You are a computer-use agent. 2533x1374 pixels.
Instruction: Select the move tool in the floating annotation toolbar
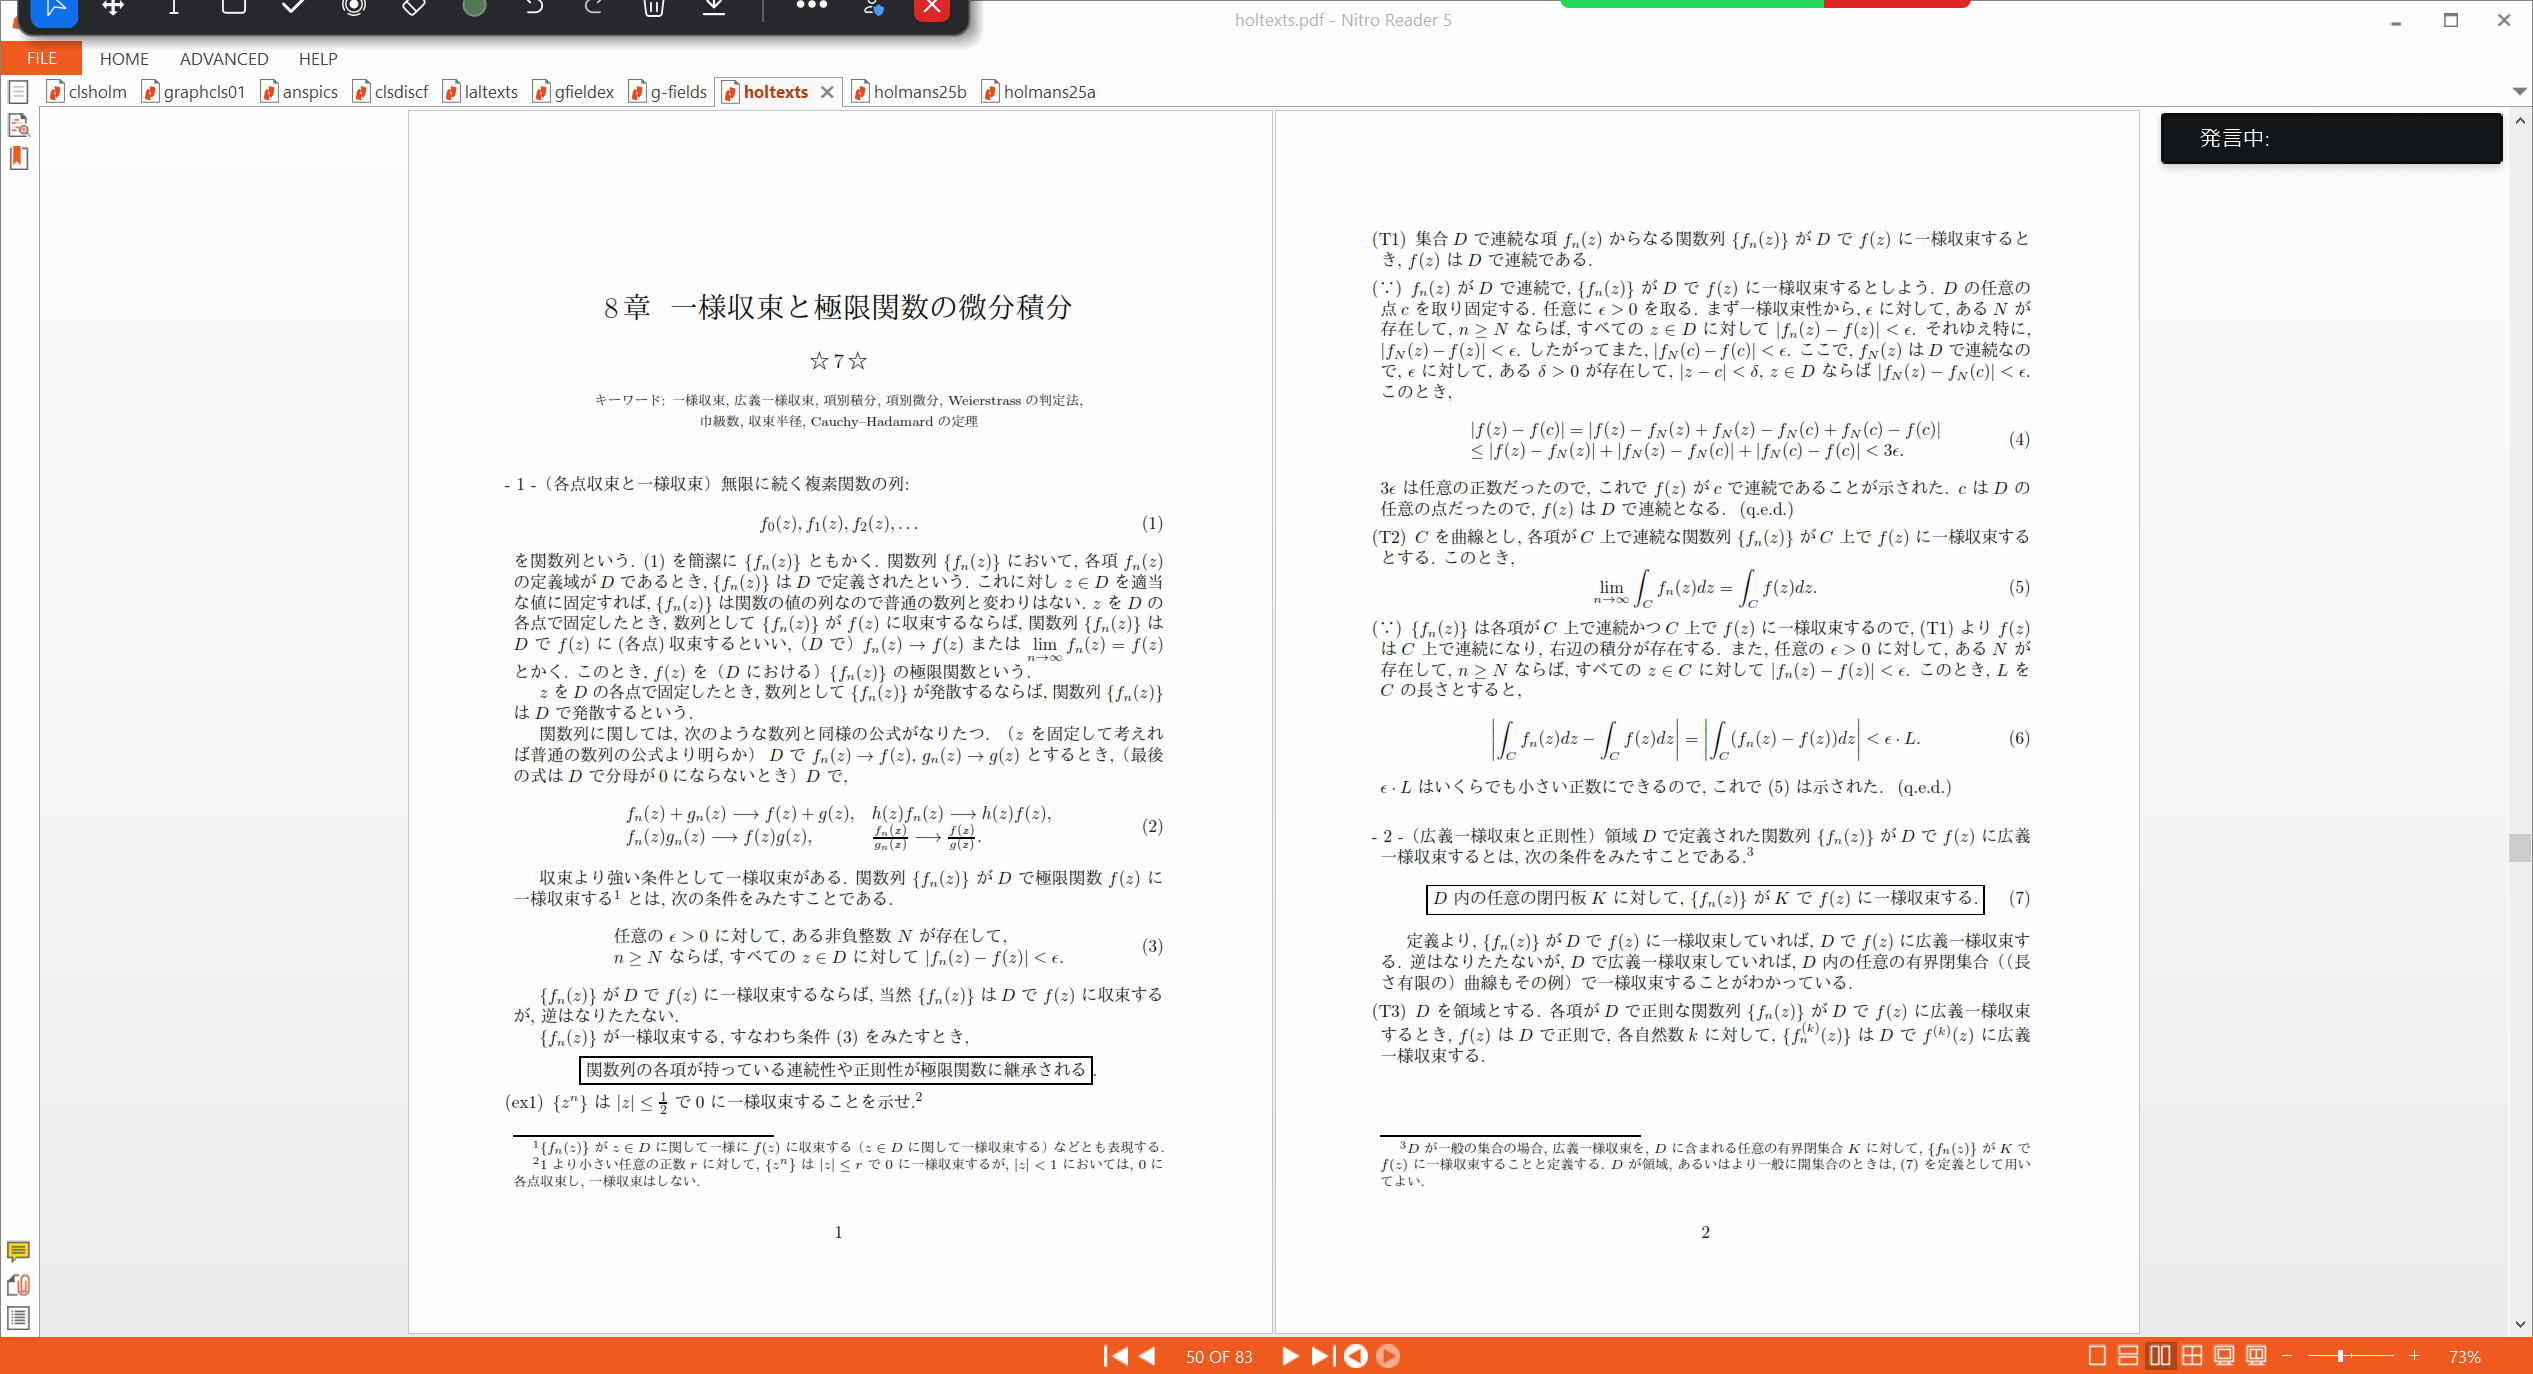[113, 8]
